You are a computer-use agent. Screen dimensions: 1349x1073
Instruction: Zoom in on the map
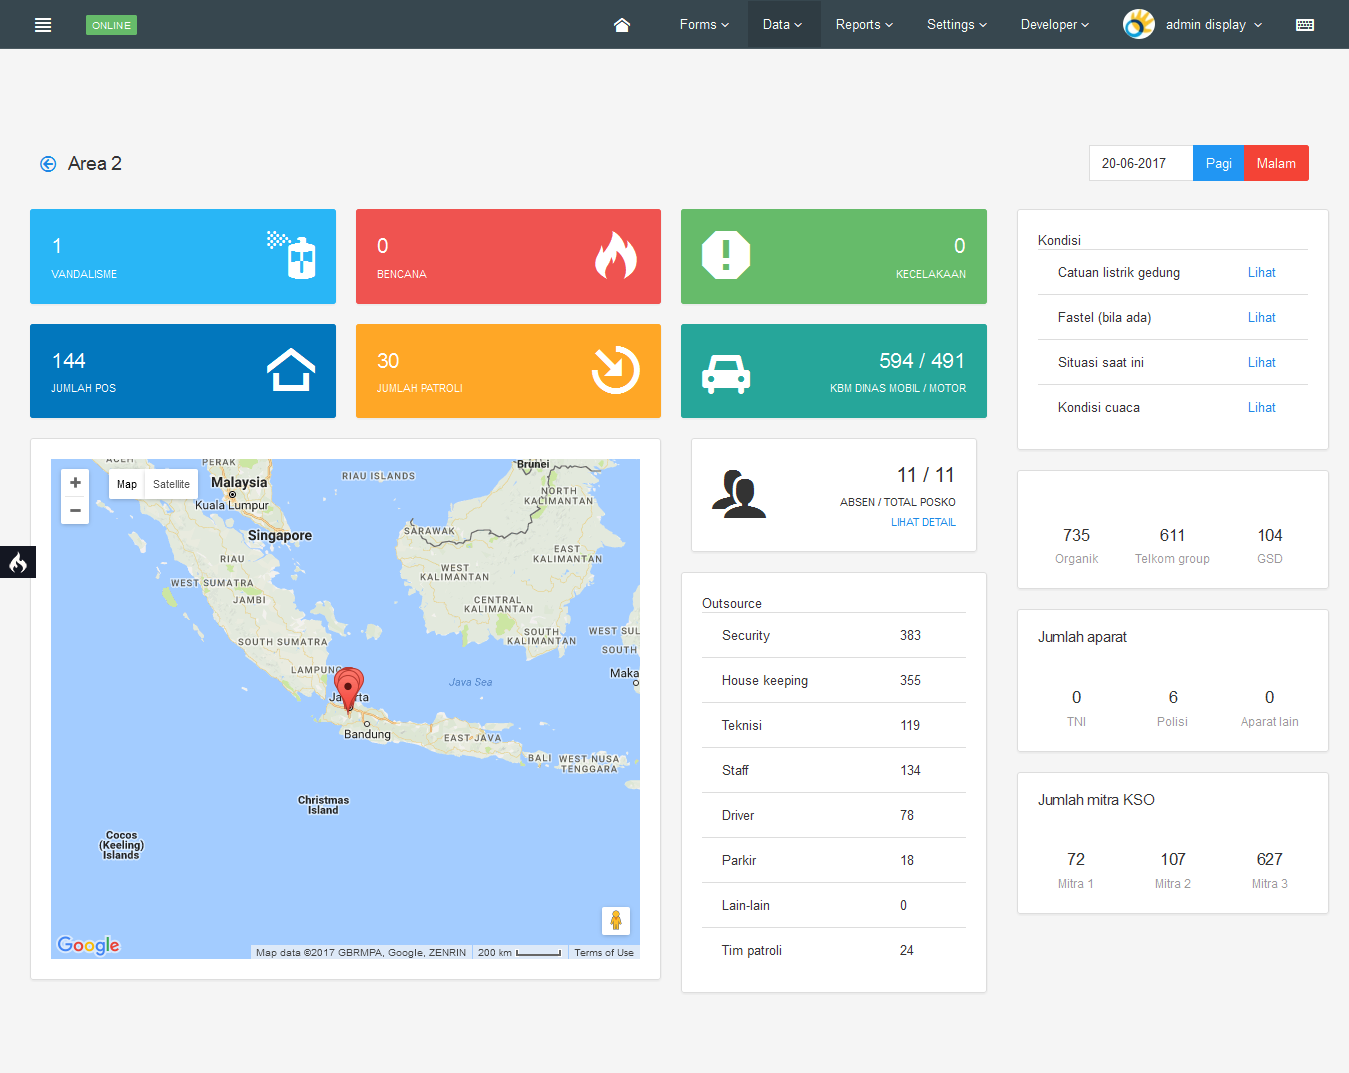pos(75,483)
